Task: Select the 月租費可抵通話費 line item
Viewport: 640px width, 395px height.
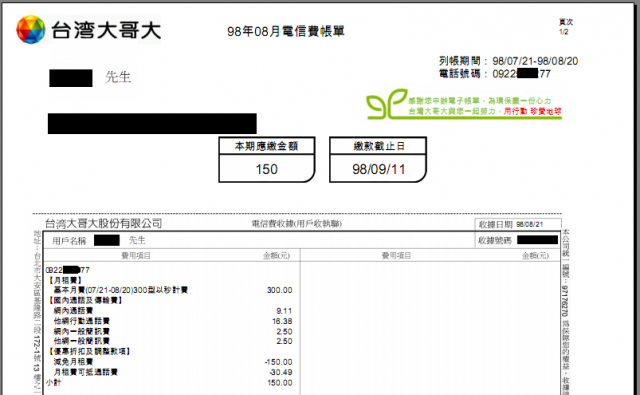Action: (x=85, y=372)
